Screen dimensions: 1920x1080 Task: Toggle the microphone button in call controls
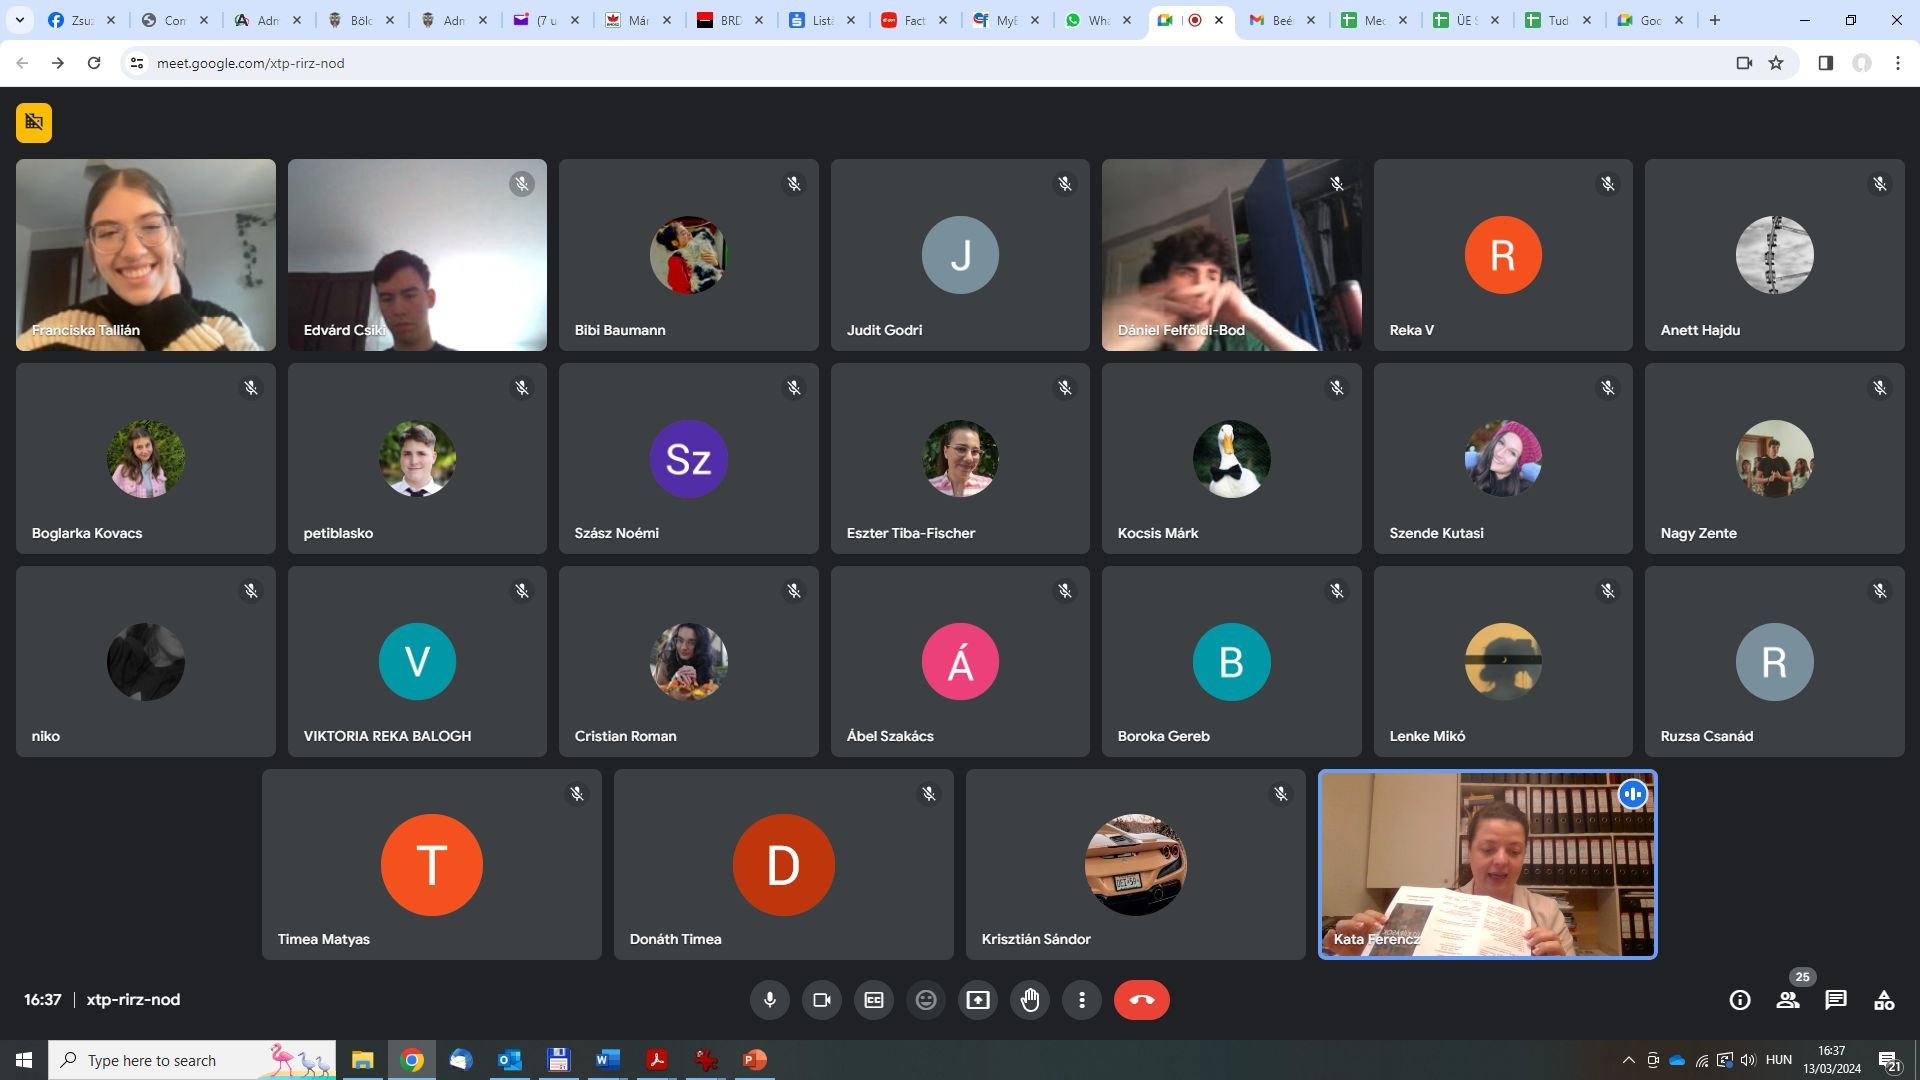point(769,1000)
